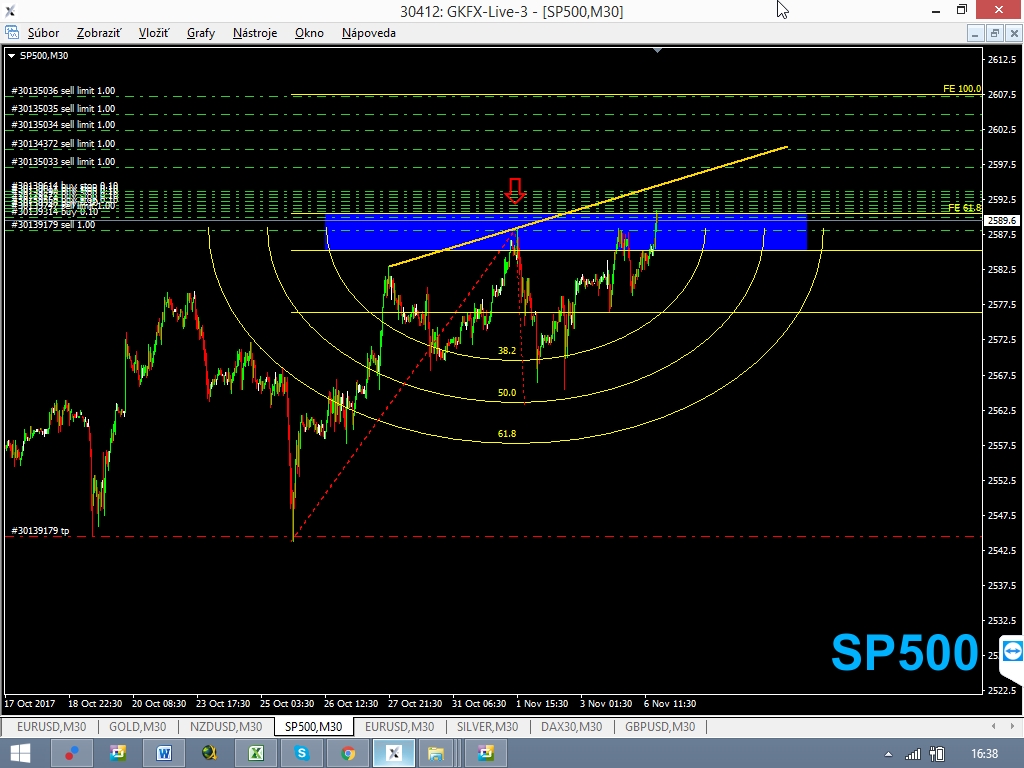Open the network signal tray icon

(x=913, y=754)
